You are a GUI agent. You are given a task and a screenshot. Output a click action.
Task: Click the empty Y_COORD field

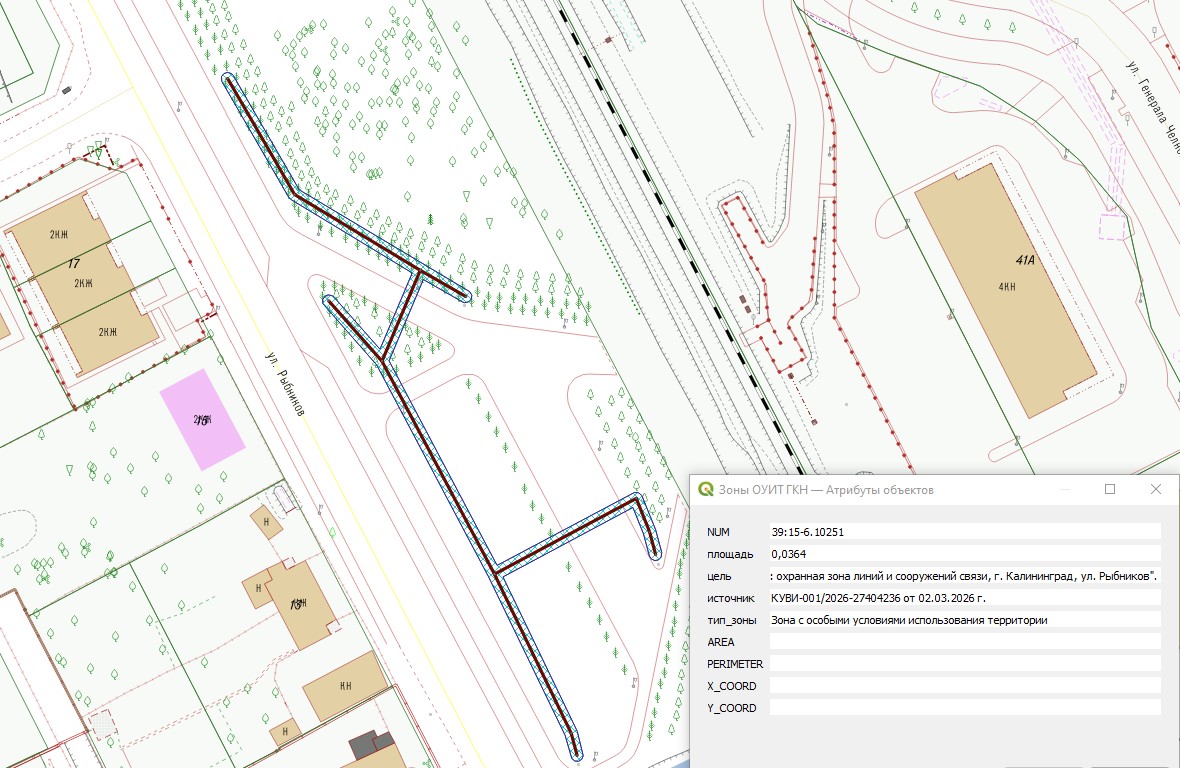click(x=964, y=707)
